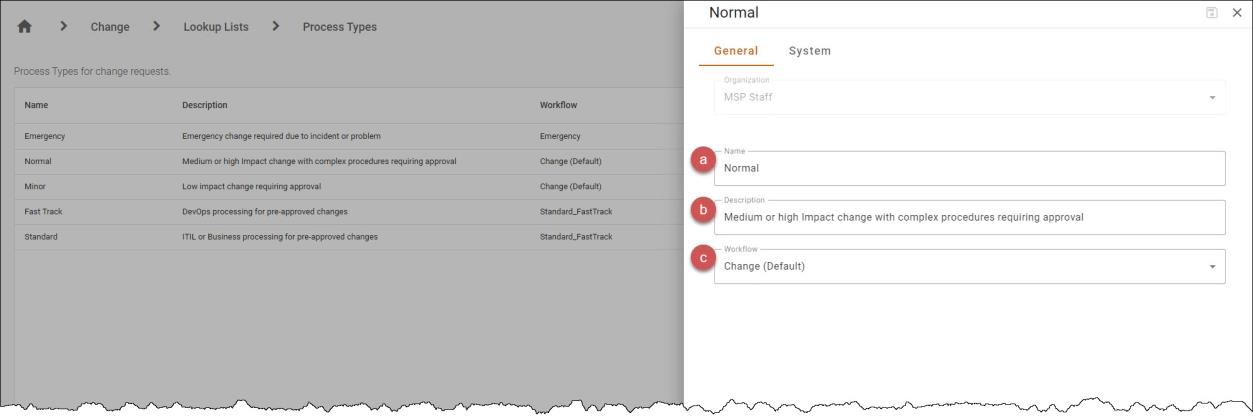Sort by the Workflow column header
This screenshot has width=1253, height=418.
click(558, 105)
